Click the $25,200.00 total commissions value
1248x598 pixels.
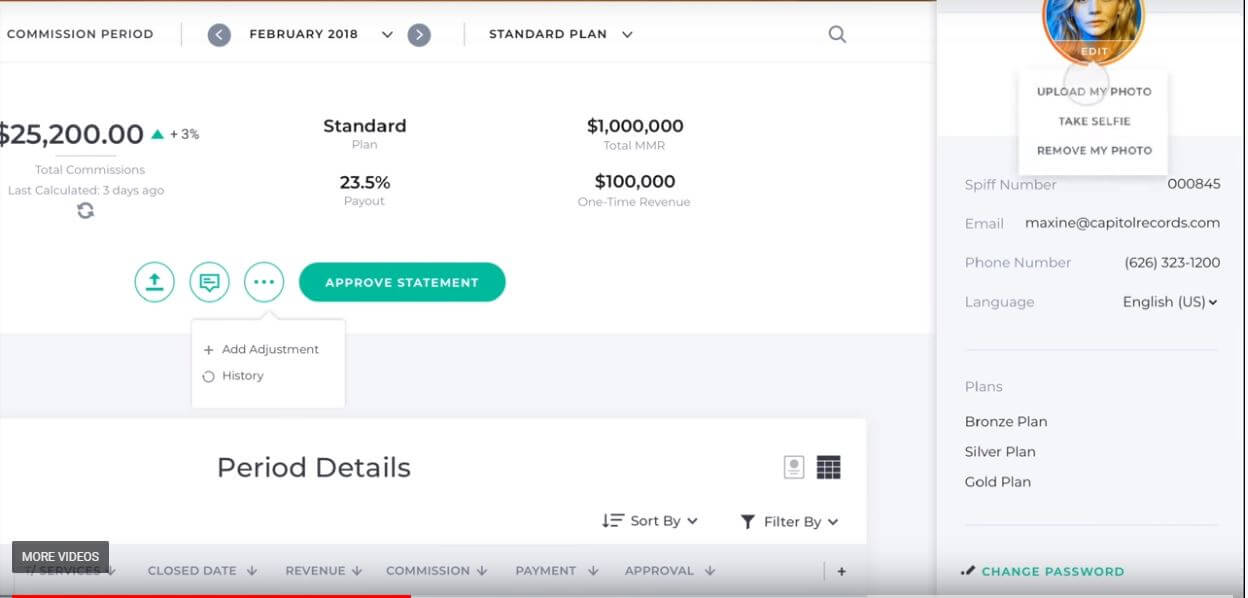[71, 134]
